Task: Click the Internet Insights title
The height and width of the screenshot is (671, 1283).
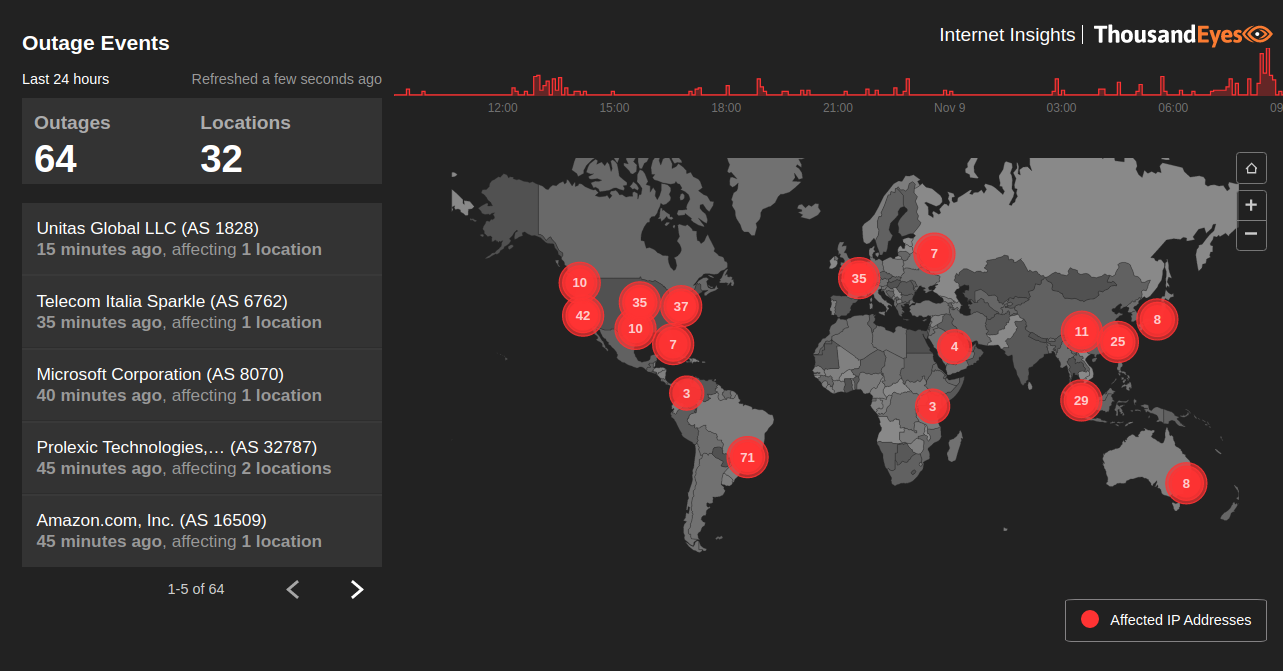Action: pos(1007,35)
